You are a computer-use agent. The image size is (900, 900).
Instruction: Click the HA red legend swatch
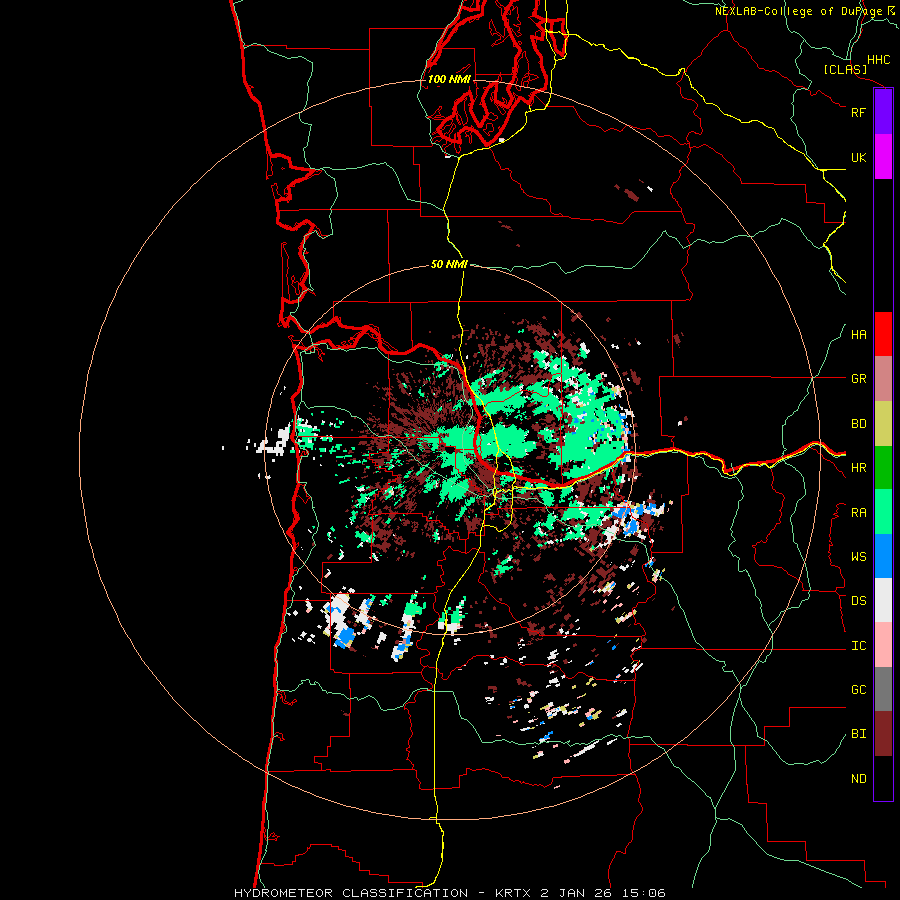(x=883, y=334)
